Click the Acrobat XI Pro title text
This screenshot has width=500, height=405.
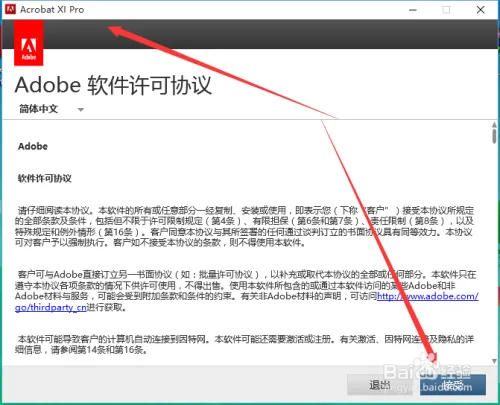52,10
